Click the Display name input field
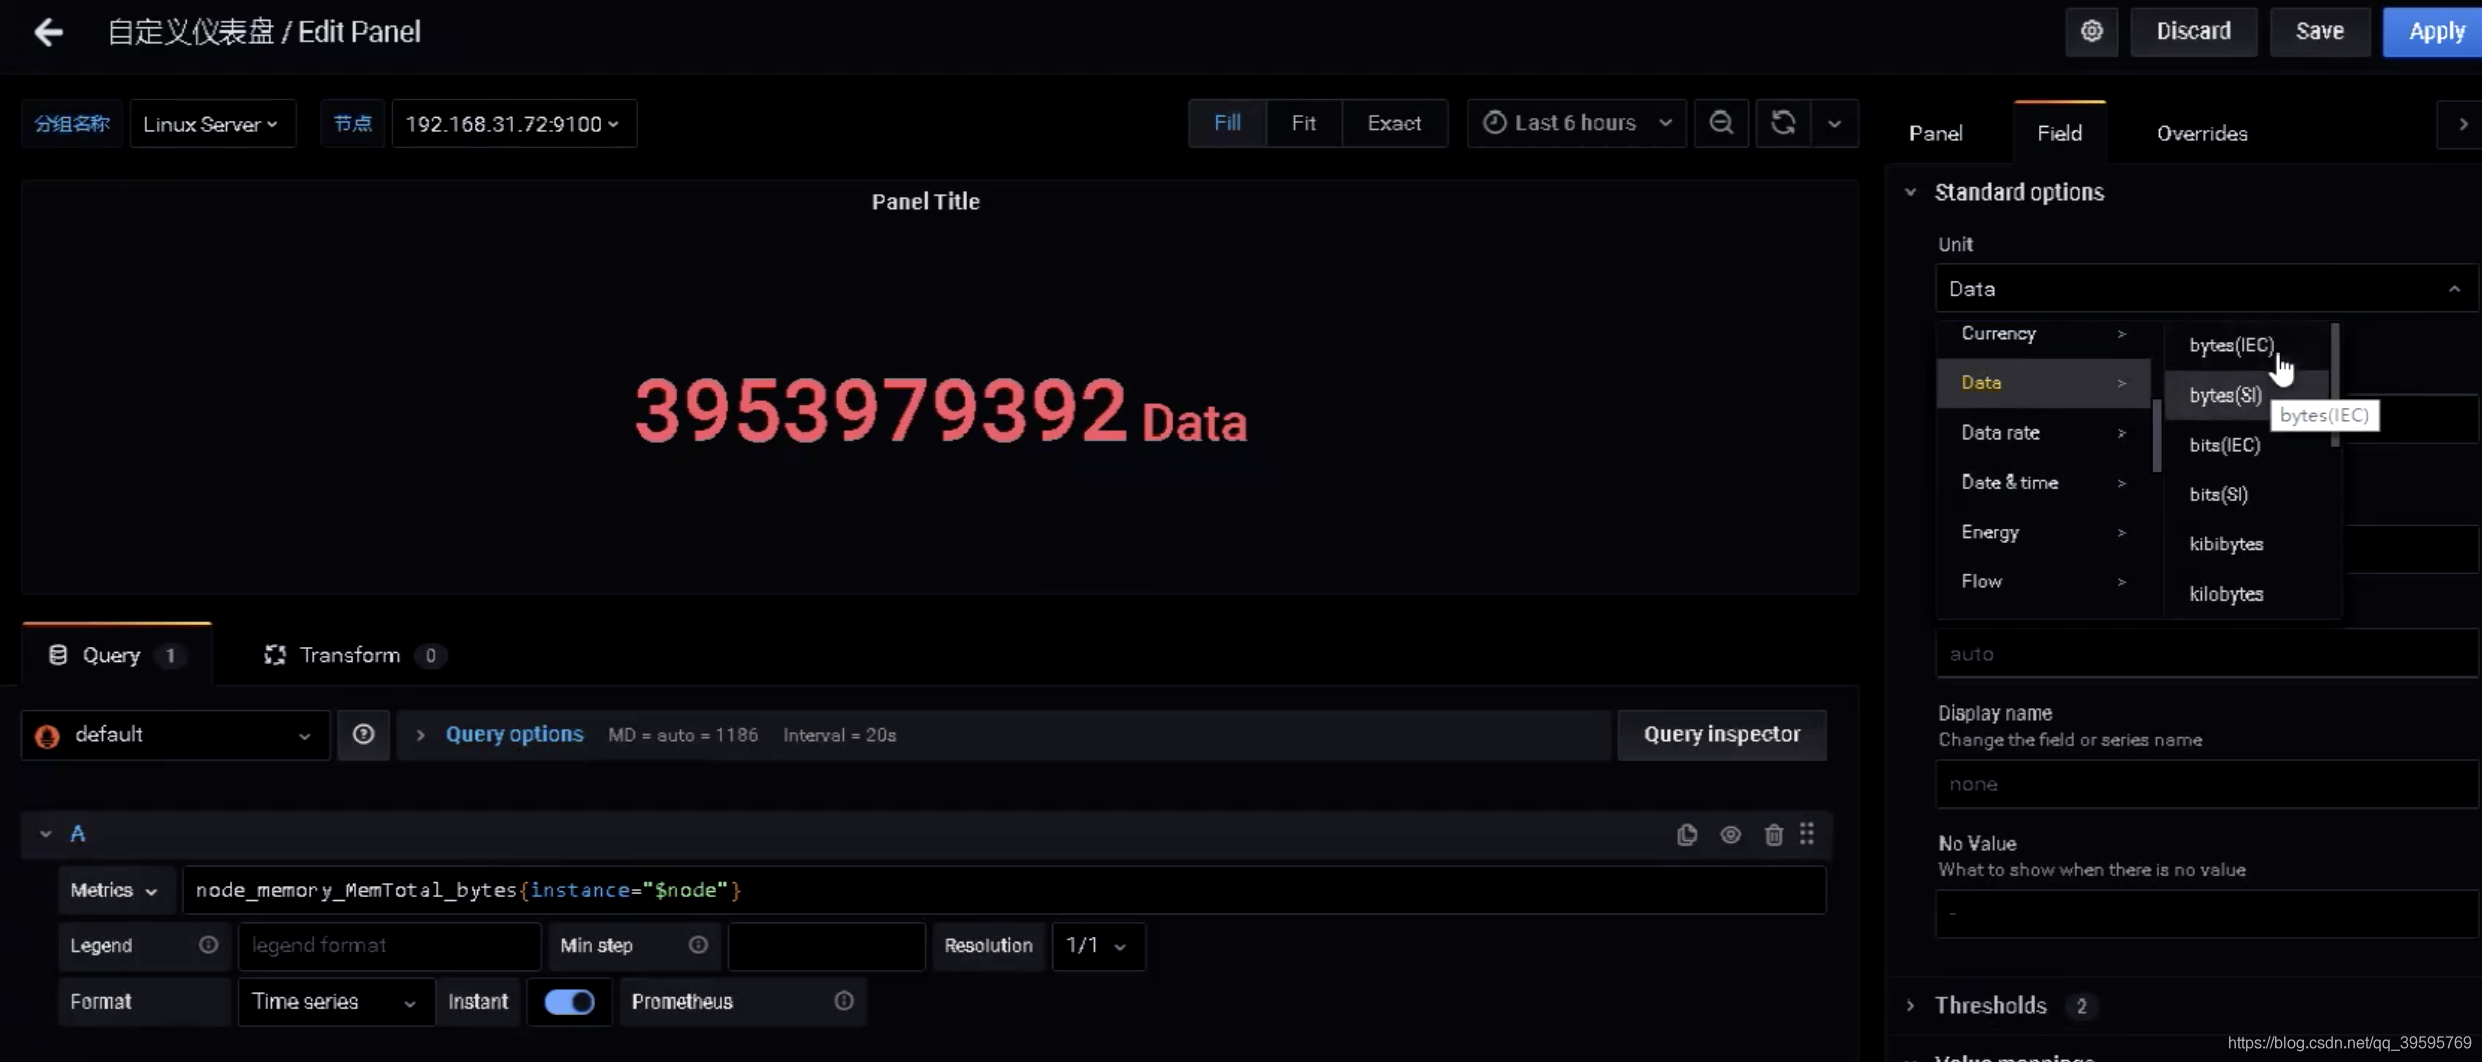 [2207, 784]
